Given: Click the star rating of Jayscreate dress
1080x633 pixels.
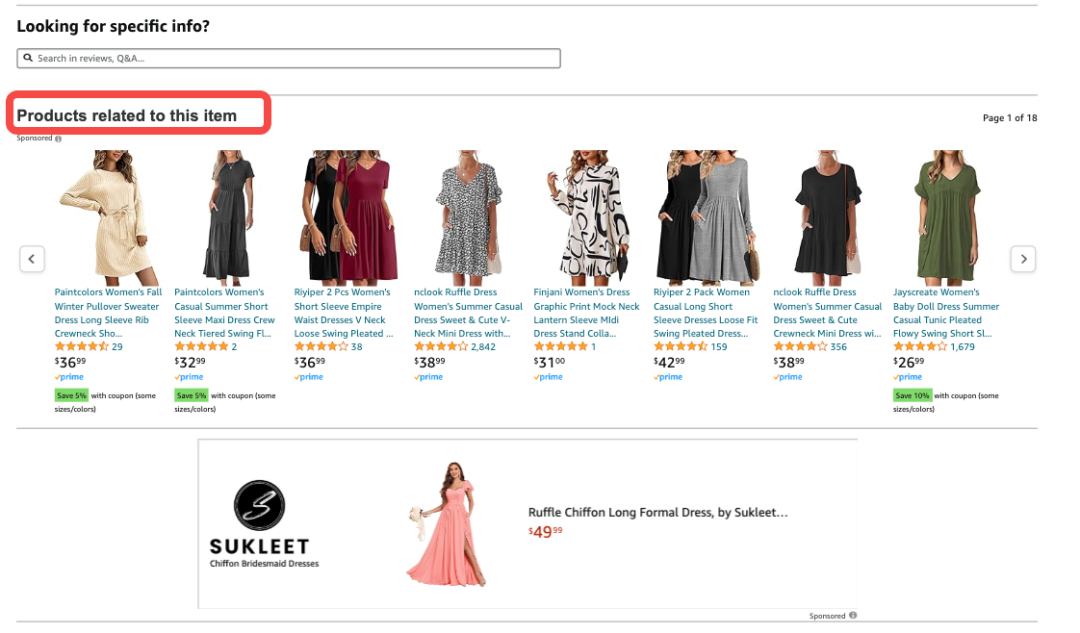Looking at the screenshot, I should (x=919, y=347).
